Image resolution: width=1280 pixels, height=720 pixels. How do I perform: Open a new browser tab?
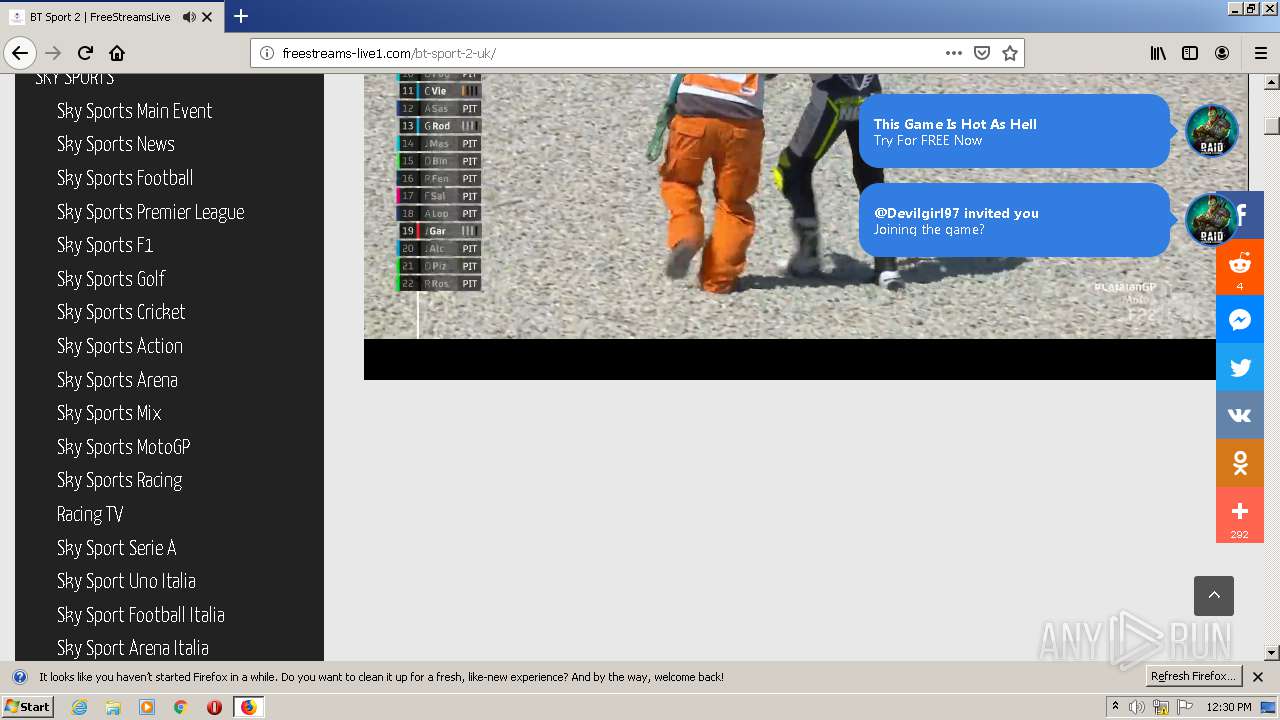pyautogui.click(x=240, y=16)
